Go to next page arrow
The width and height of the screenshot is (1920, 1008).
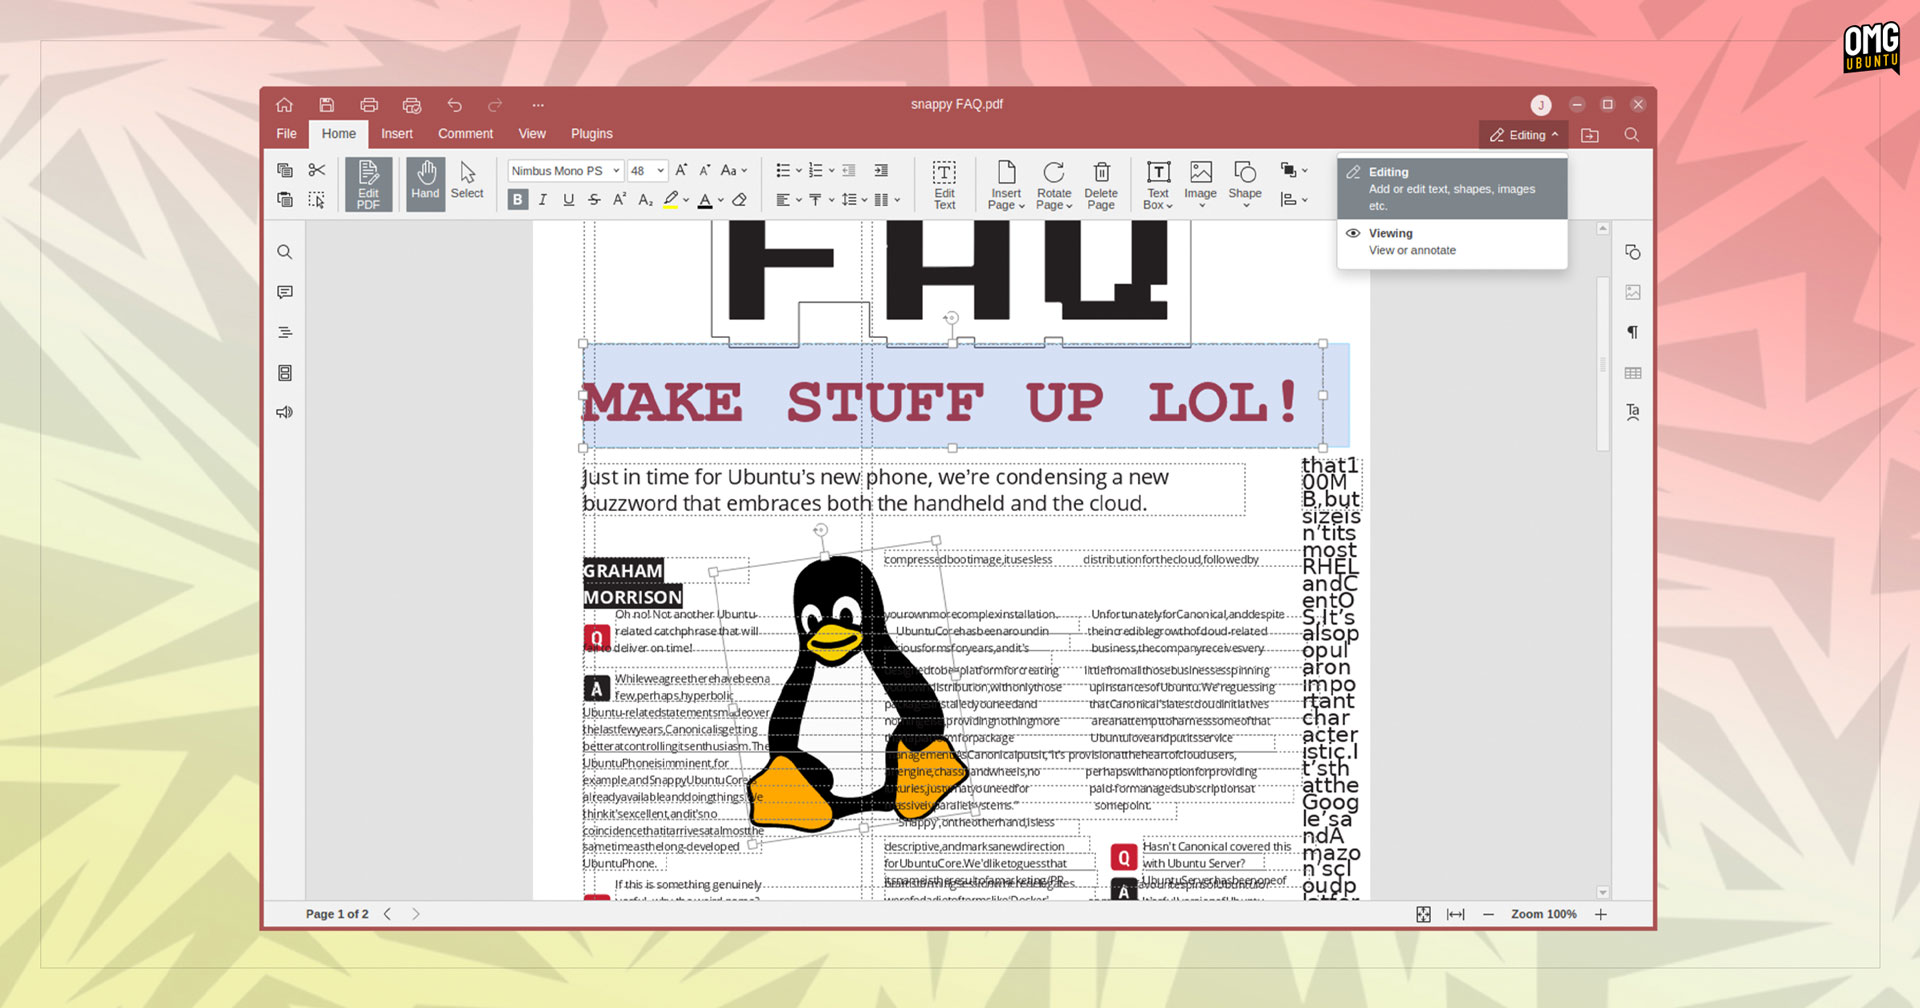pyautogui.click(x=416, y=914)
